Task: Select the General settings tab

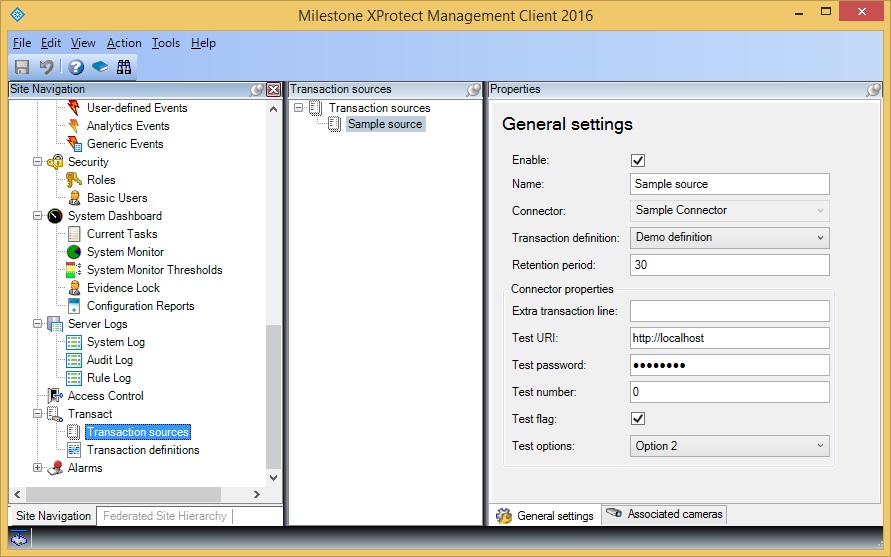Action: 545,516
